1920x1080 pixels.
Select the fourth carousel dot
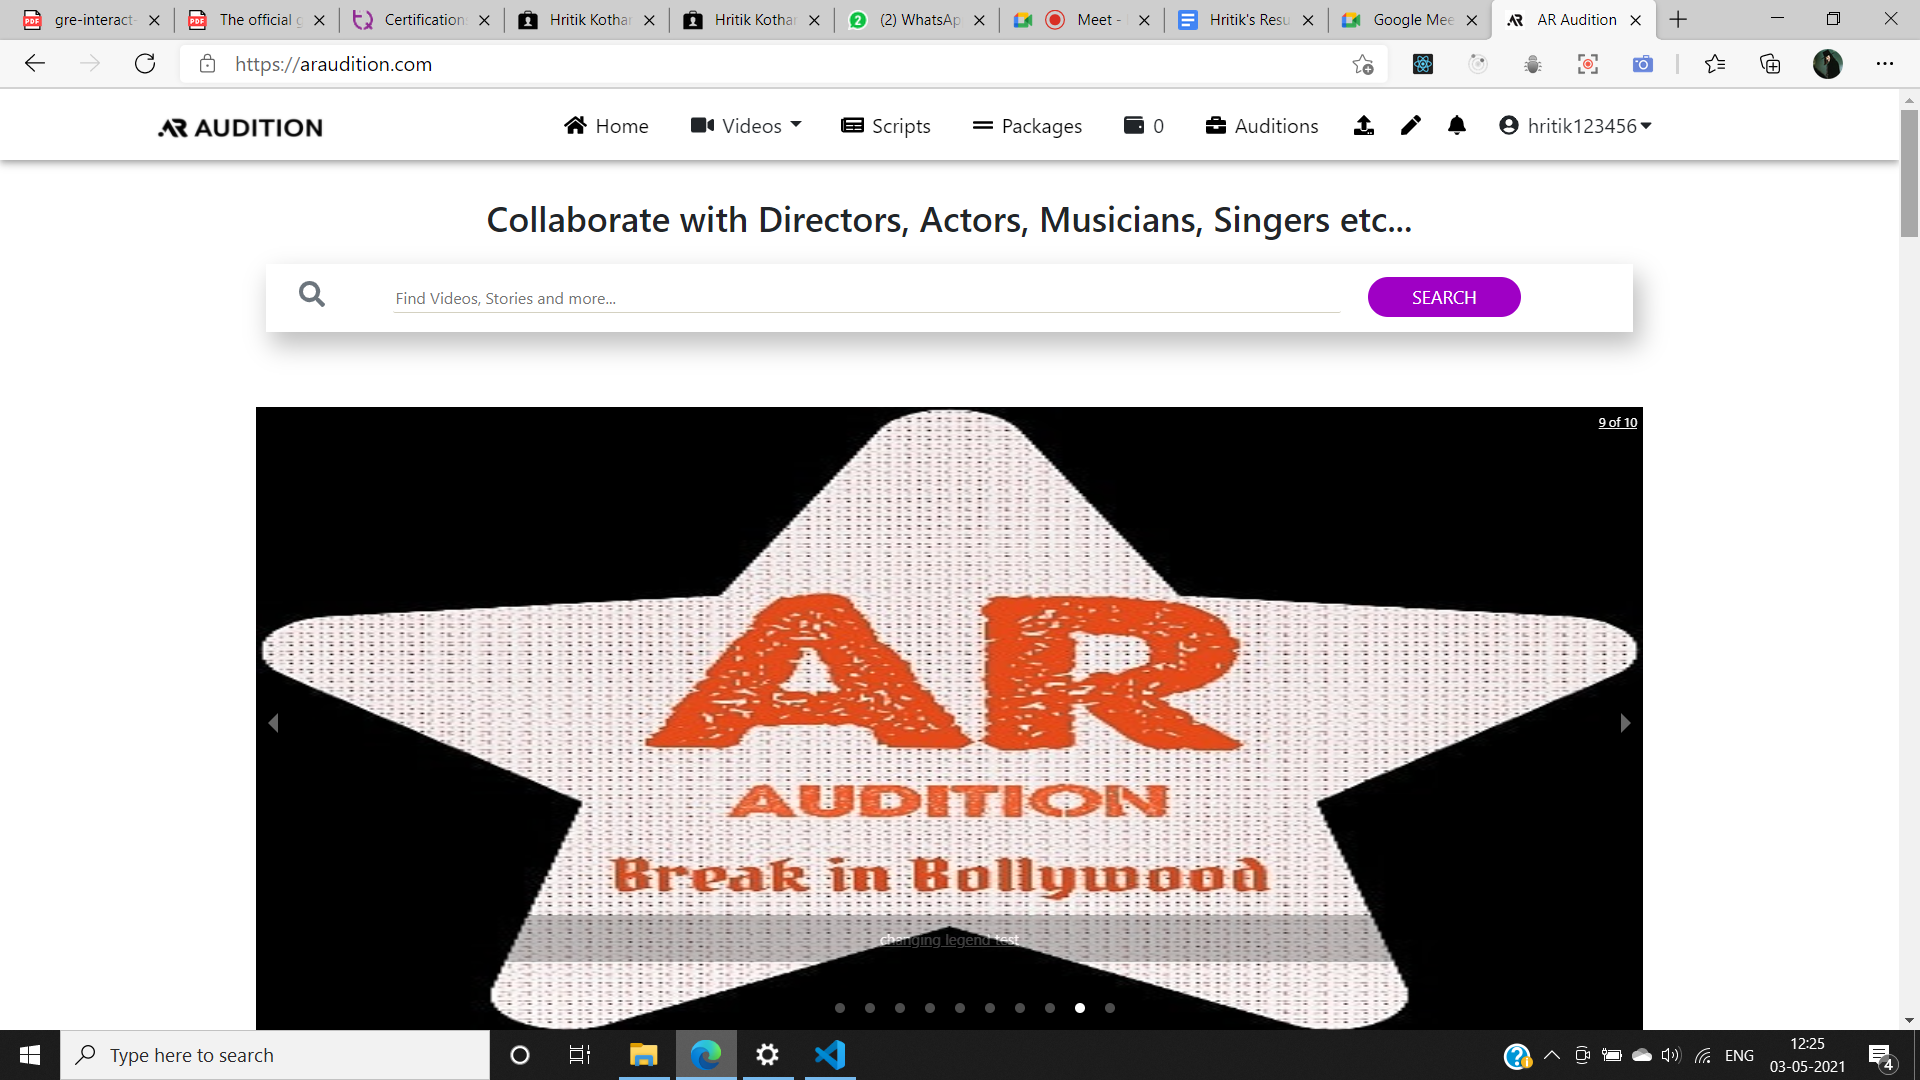[x=930, y=1008]
